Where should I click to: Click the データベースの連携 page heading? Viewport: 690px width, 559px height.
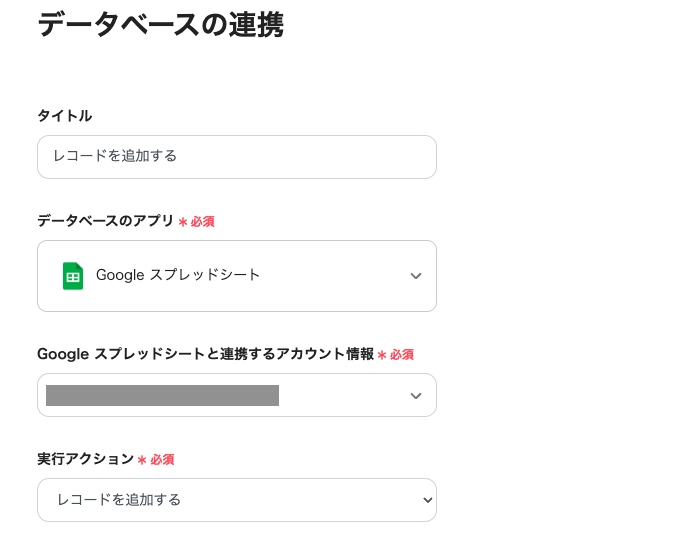coord(160,24)
